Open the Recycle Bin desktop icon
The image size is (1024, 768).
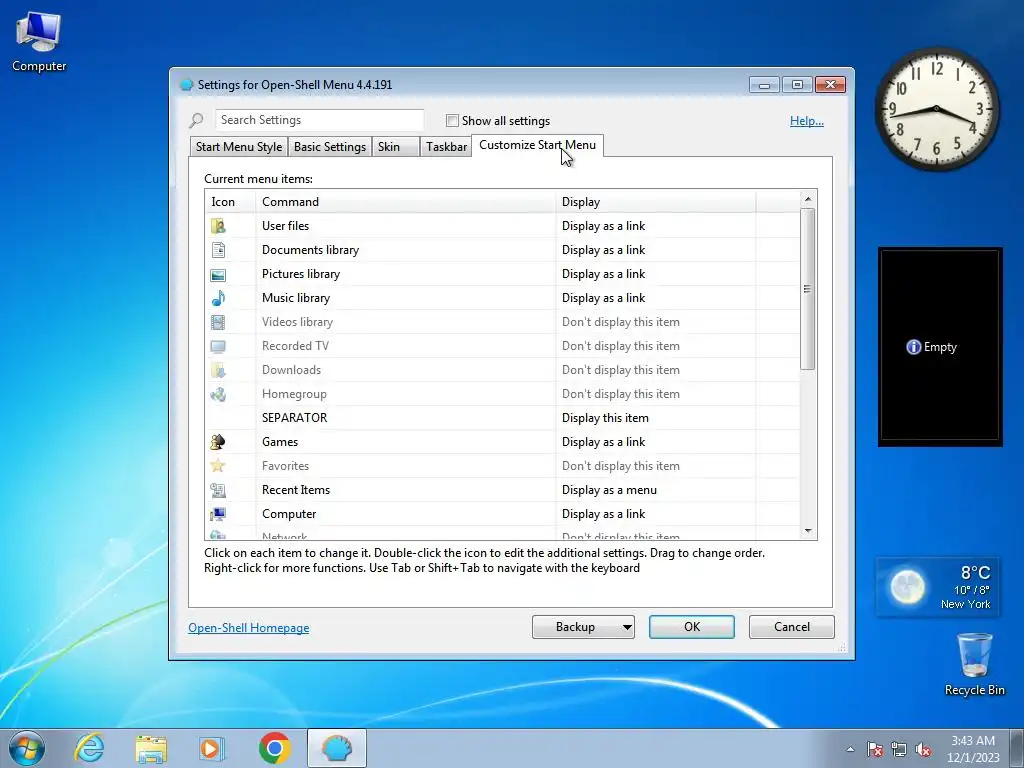pos(974,665)
